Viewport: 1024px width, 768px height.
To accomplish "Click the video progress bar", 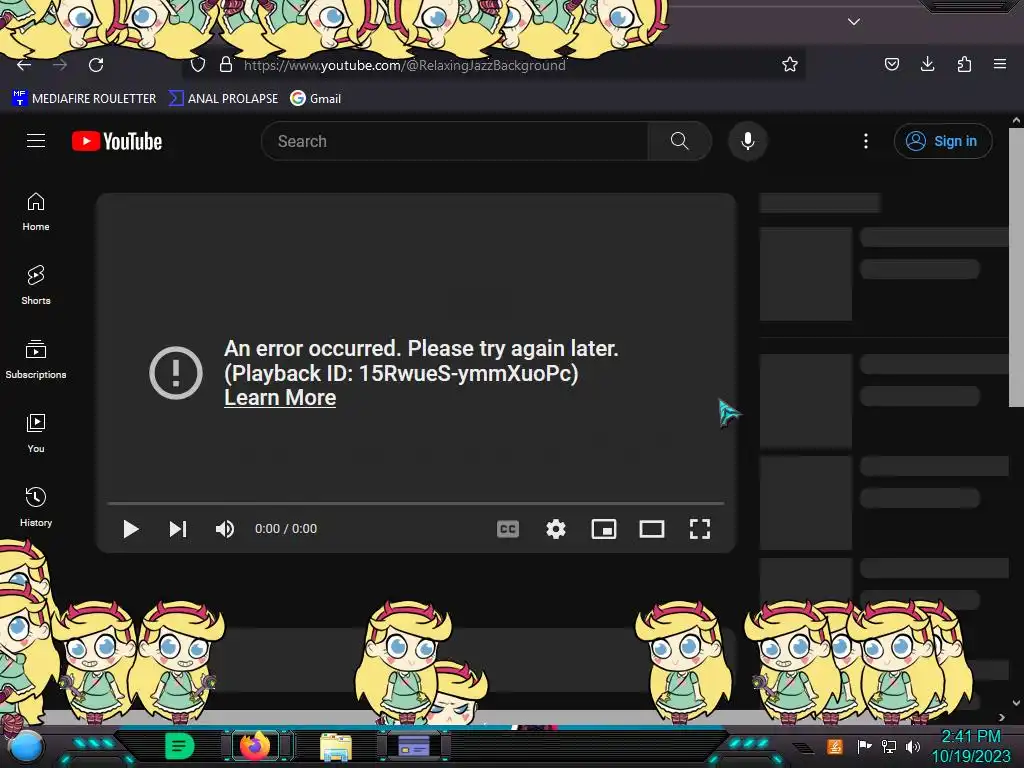I will pyautogui.click(x=416, y=504).
